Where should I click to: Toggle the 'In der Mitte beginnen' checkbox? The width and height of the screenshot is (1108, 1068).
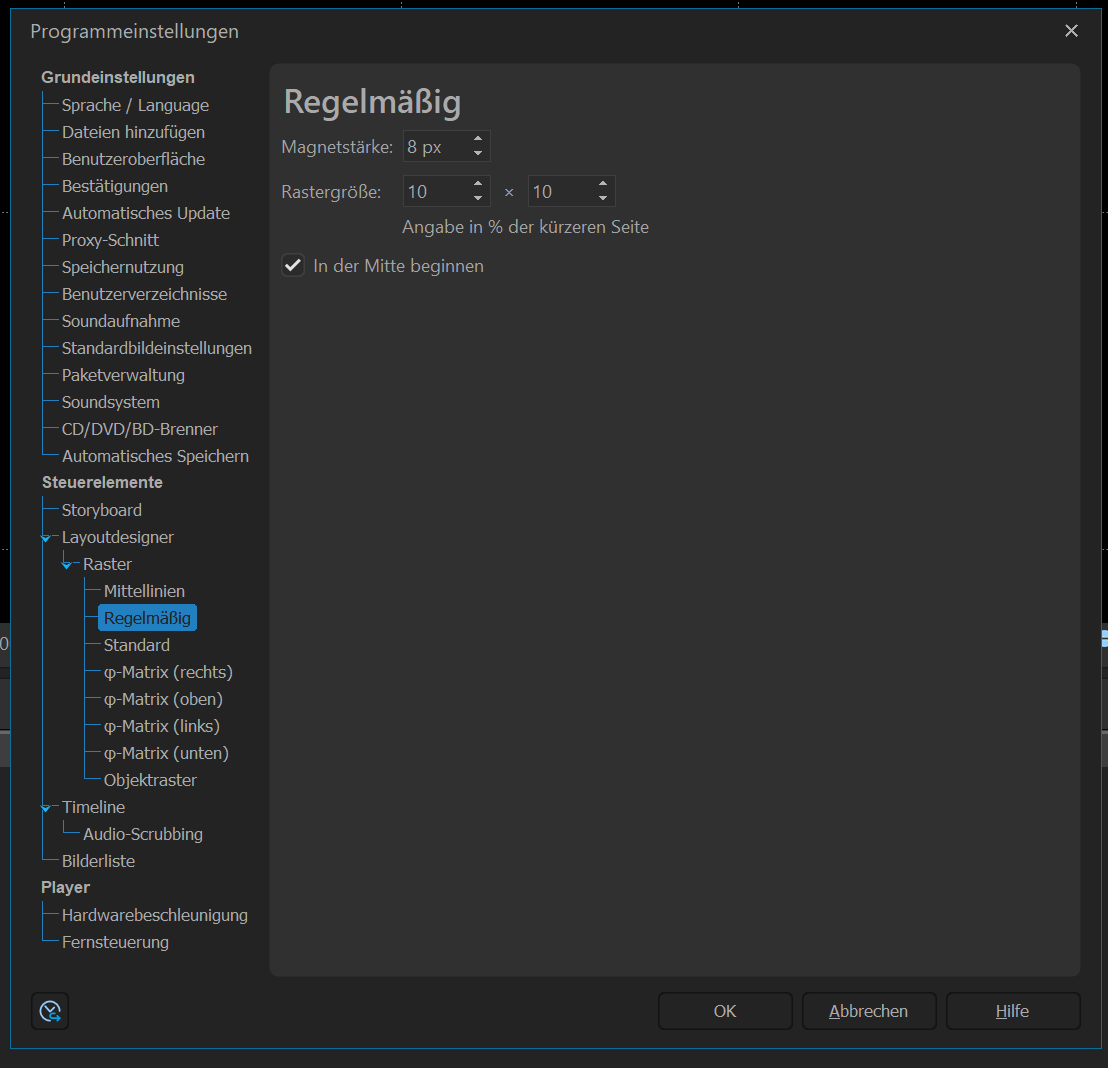coord(293,266)
